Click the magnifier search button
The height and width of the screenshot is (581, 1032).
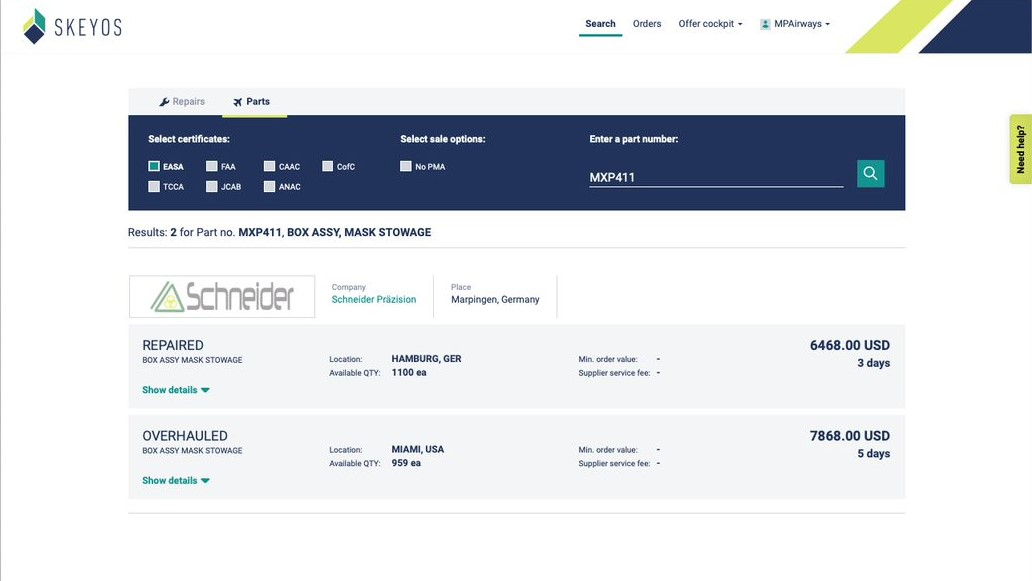(x=870, y=174)
